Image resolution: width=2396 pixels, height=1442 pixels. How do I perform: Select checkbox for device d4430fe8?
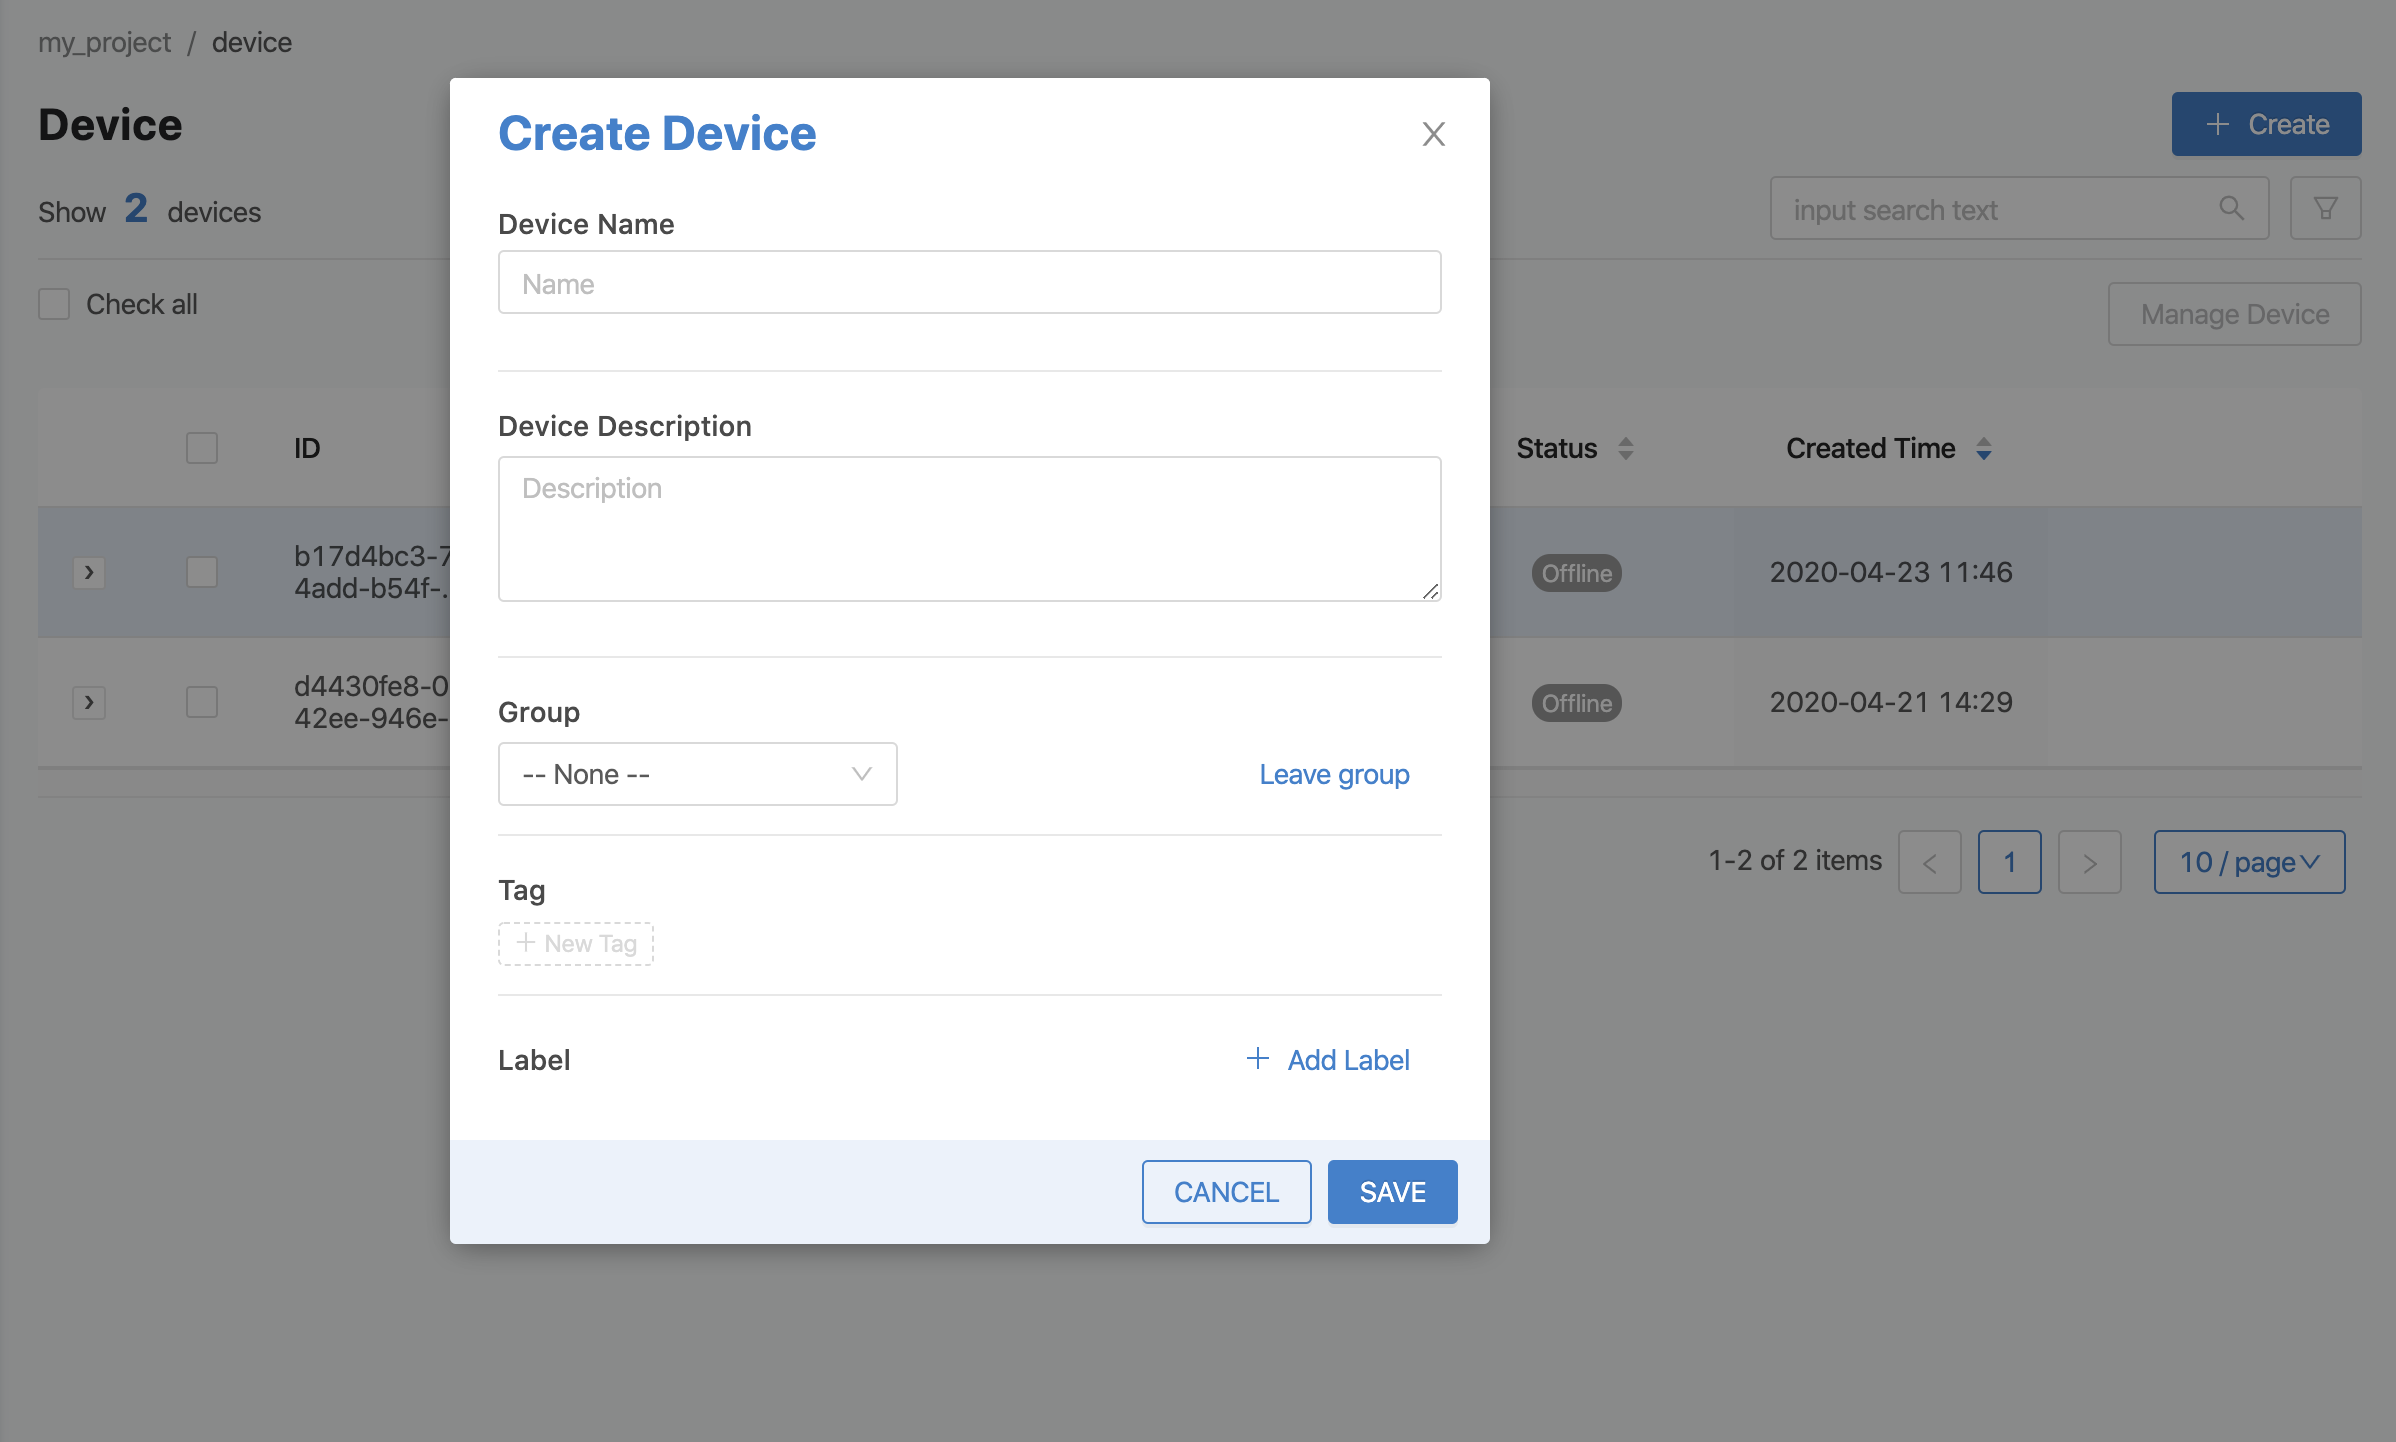[x=202, y=702]
